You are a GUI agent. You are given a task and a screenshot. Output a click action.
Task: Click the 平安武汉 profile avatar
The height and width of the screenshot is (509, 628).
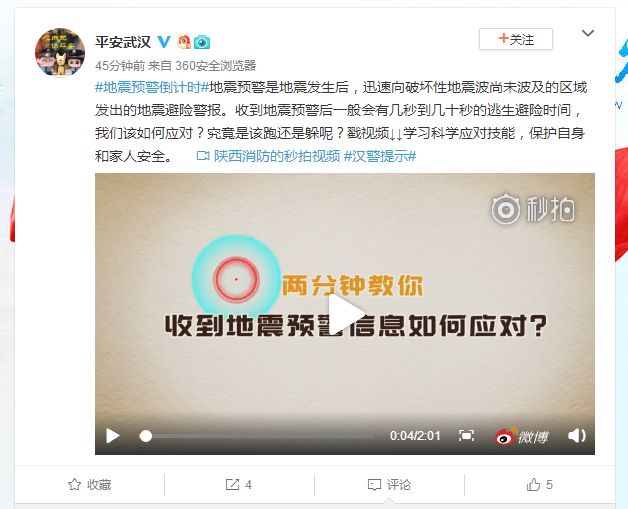tap(60, 52)
